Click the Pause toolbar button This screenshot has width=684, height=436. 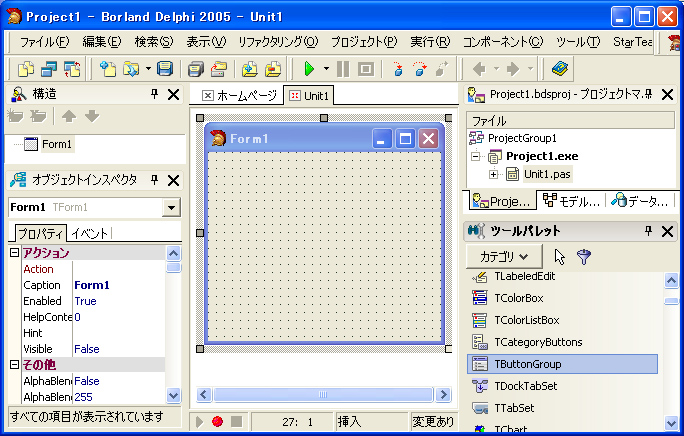pyautogui.click(x=343, y=69)
